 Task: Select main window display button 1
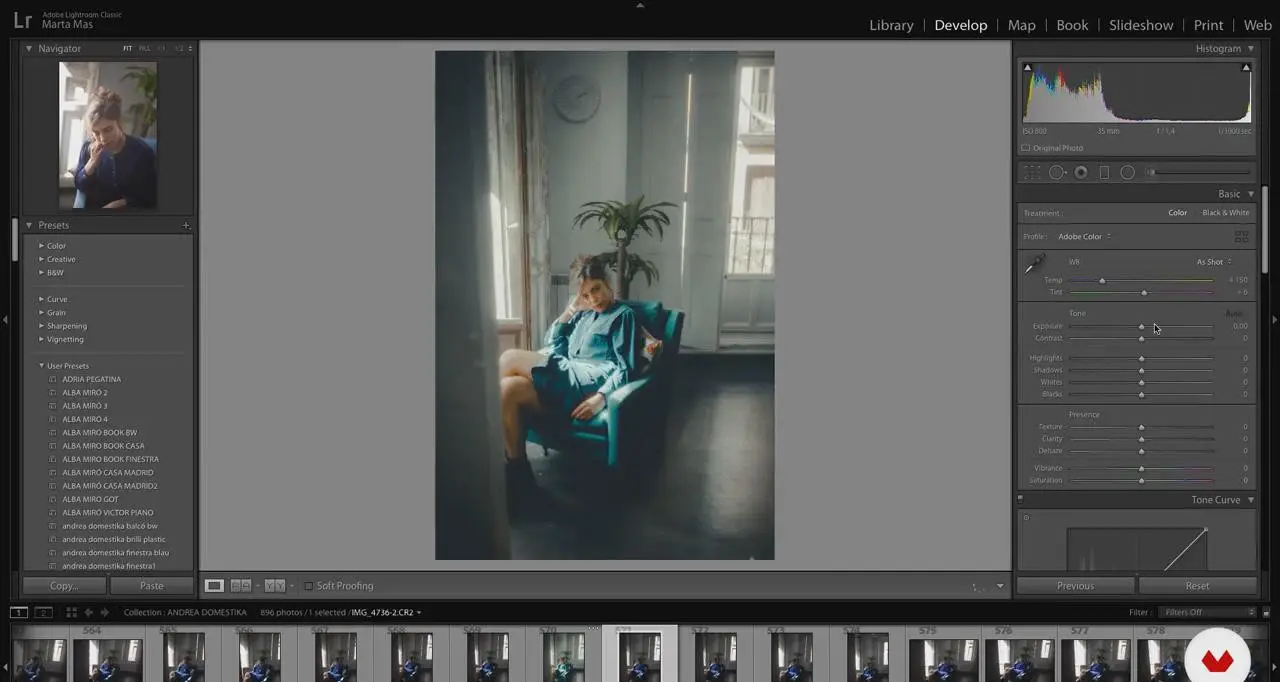pos(19,612)
